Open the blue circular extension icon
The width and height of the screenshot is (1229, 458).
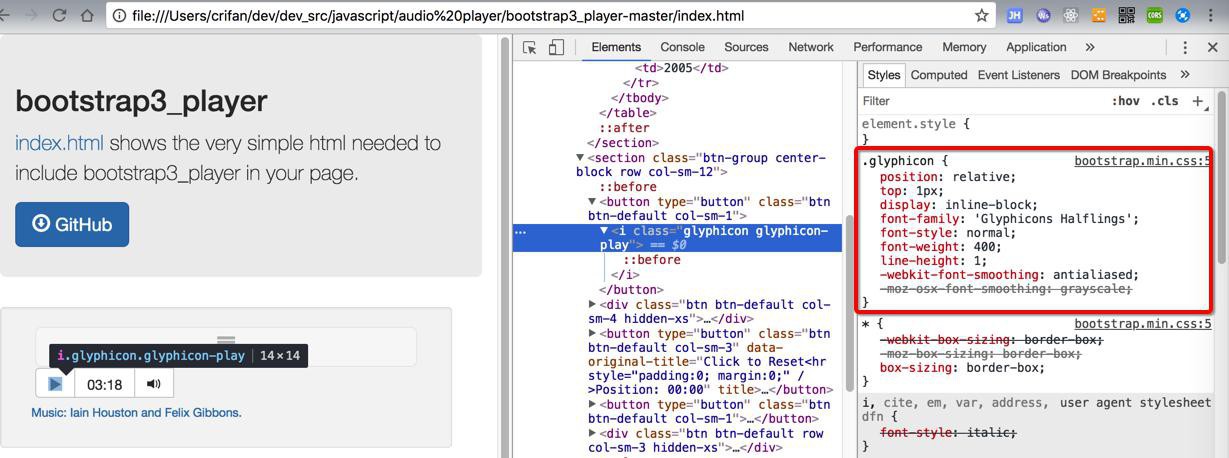tap(1183, 15)
